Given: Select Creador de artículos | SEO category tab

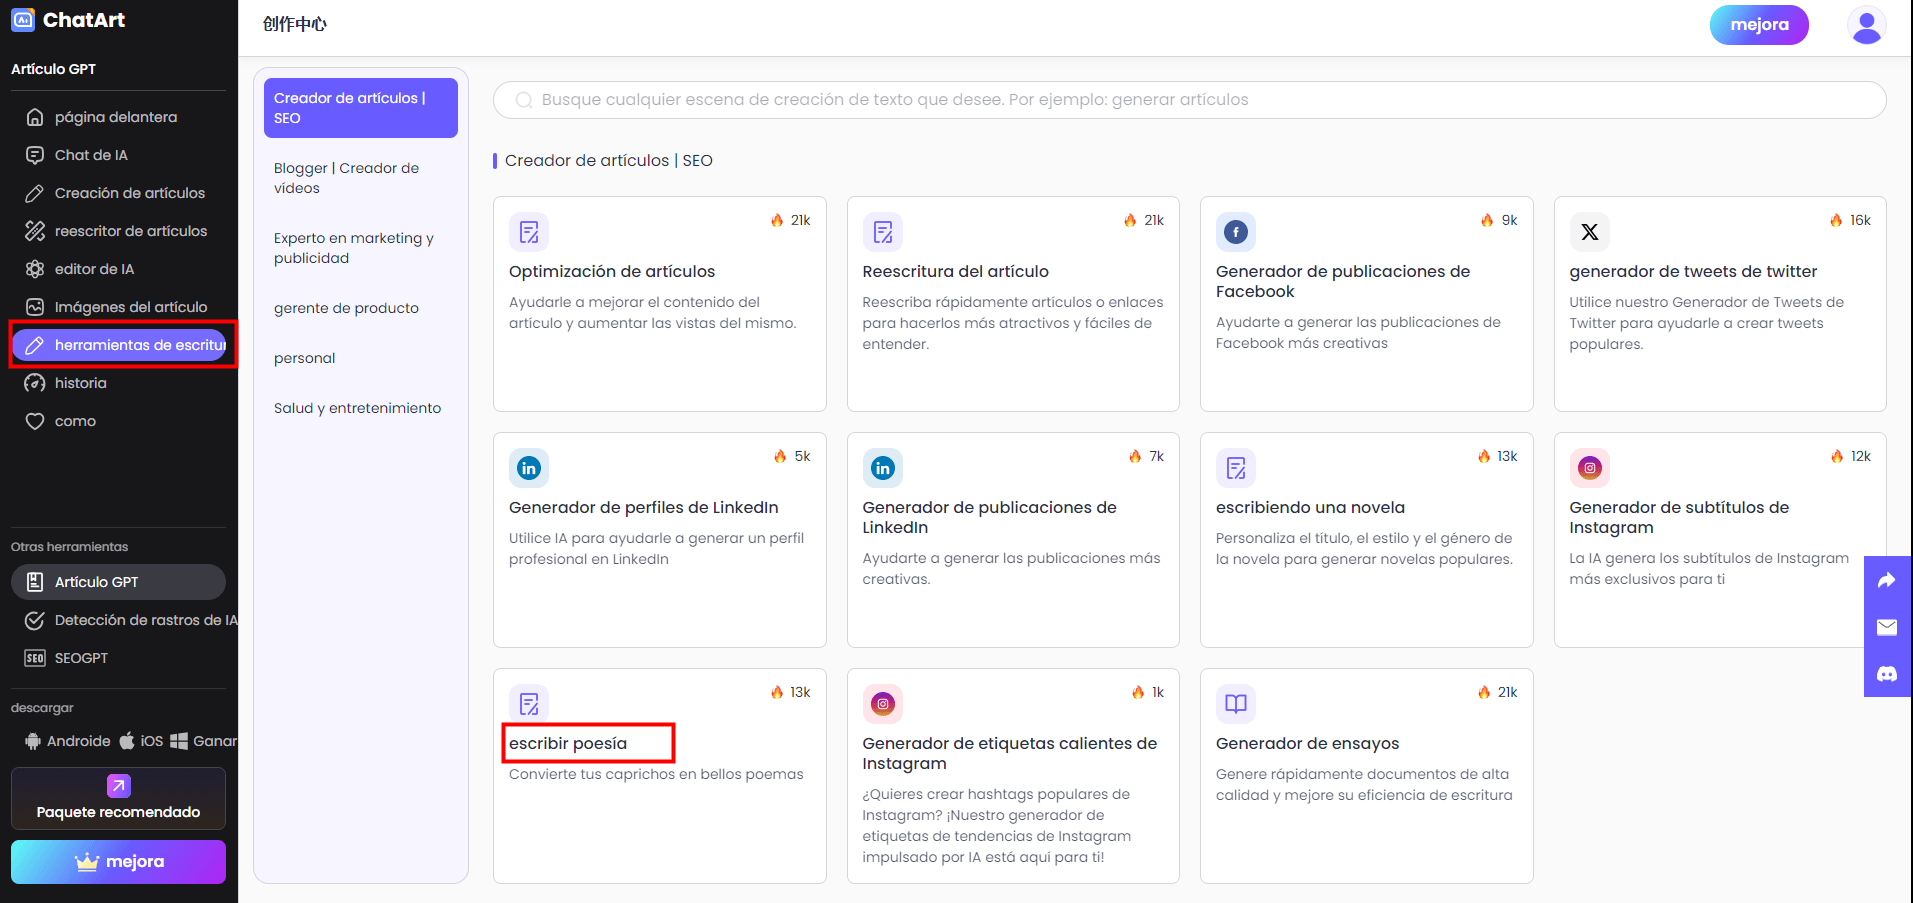Looking at the screenshot, I should click(361, 108).
